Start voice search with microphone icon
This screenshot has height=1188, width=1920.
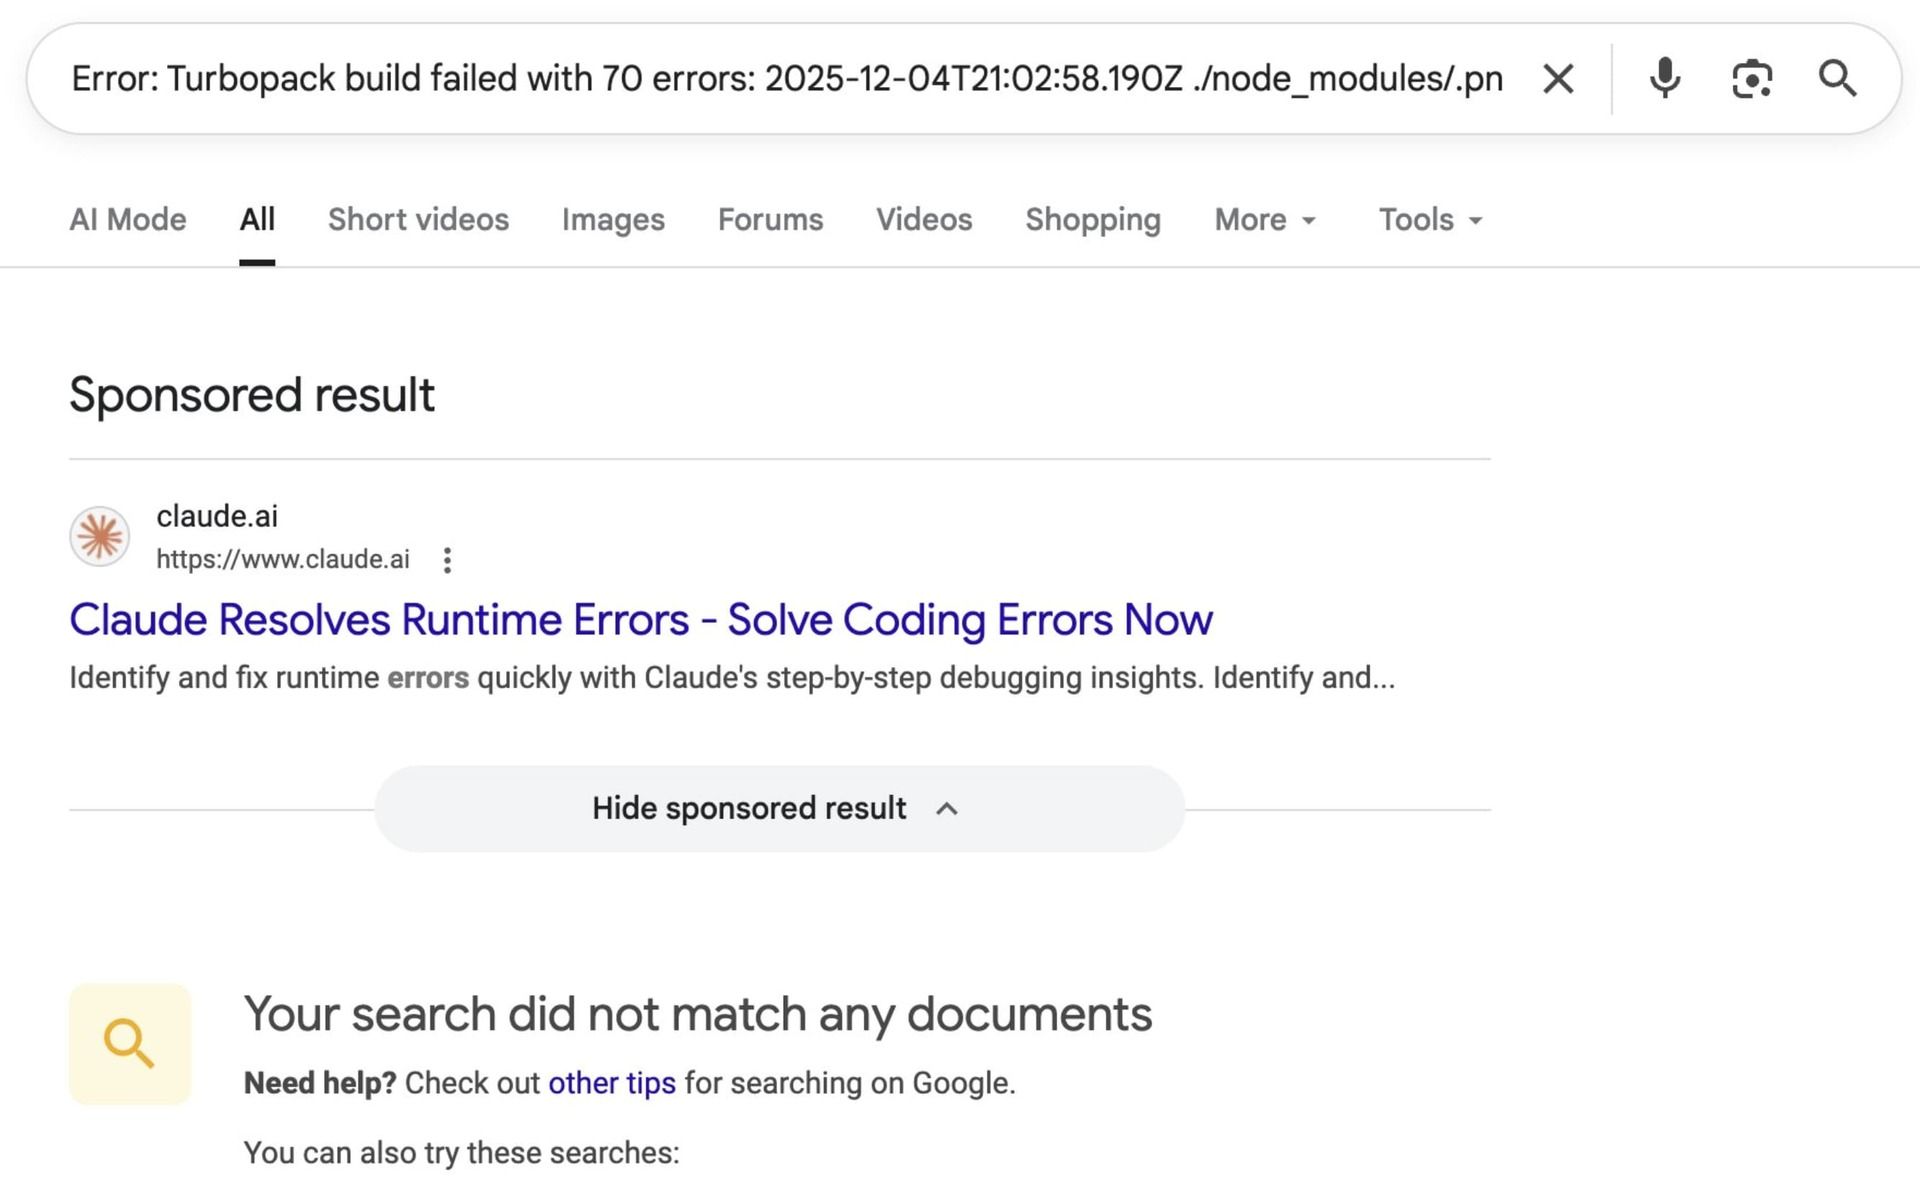1665,79
